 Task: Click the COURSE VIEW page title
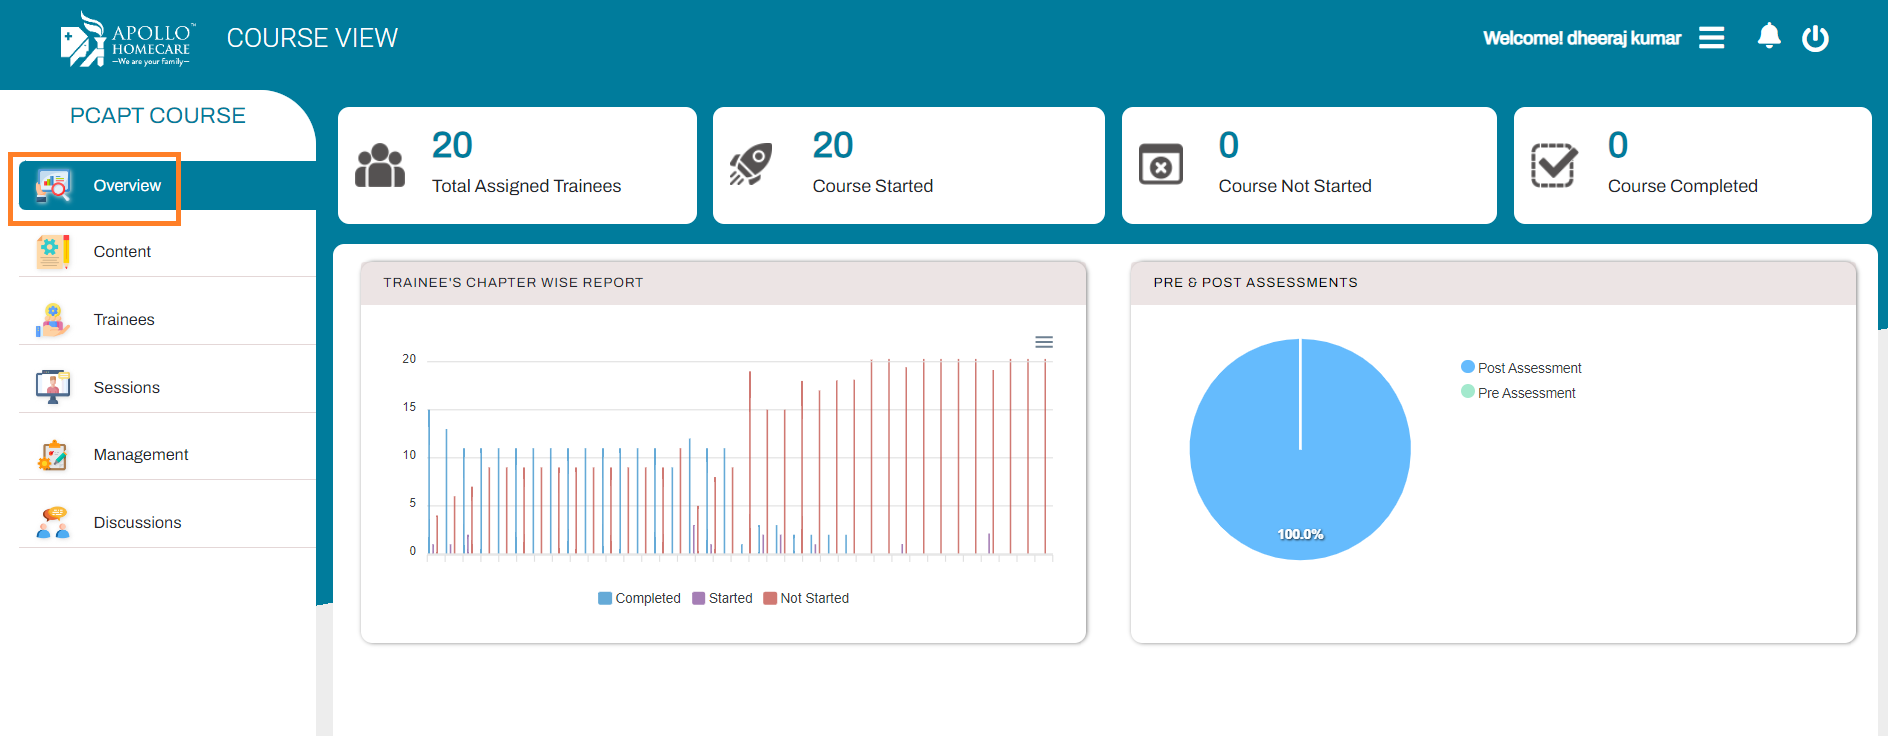point(312,38)
